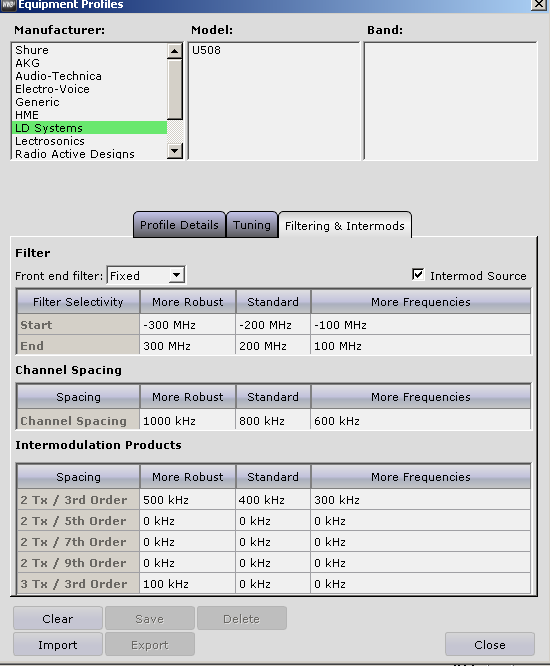Click the manufacturer list down arrow

[x=175, y=151]
